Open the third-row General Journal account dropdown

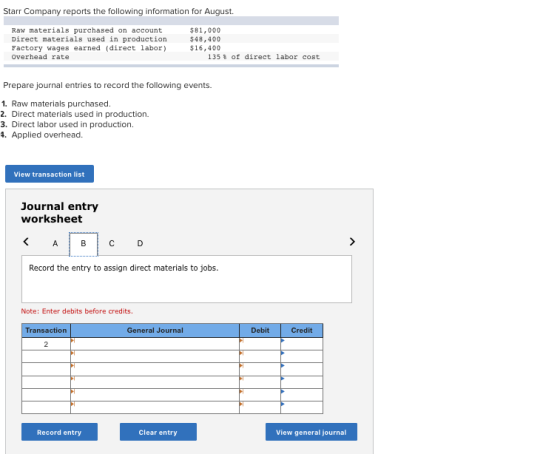coord(155,369)
